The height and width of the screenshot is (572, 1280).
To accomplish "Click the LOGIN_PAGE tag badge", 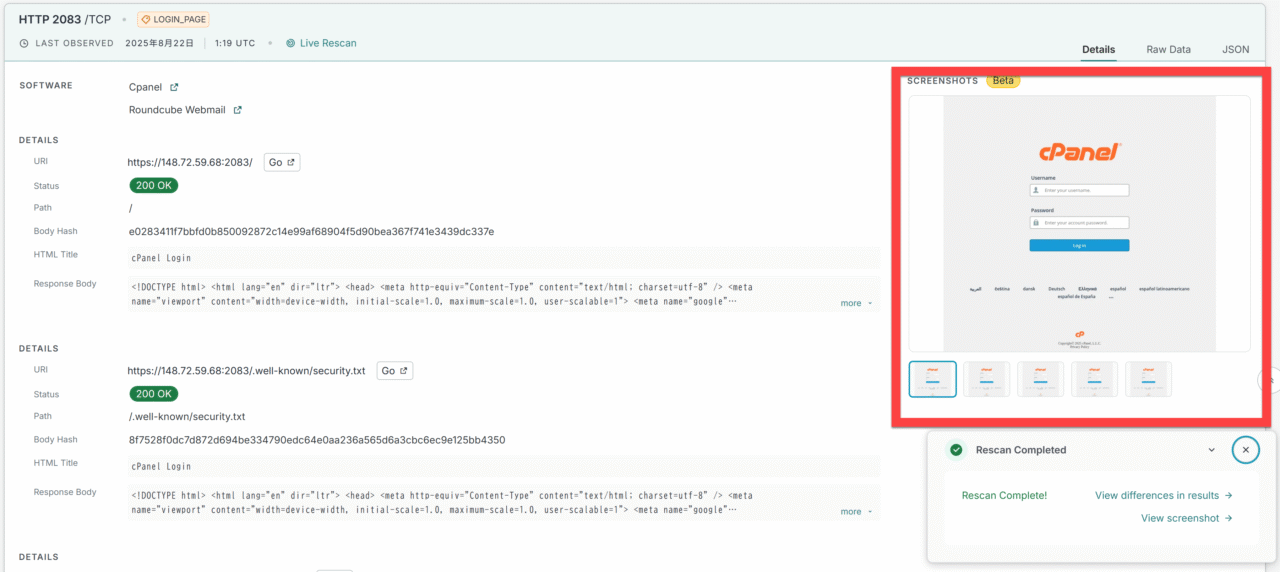I will pos(173,19).
